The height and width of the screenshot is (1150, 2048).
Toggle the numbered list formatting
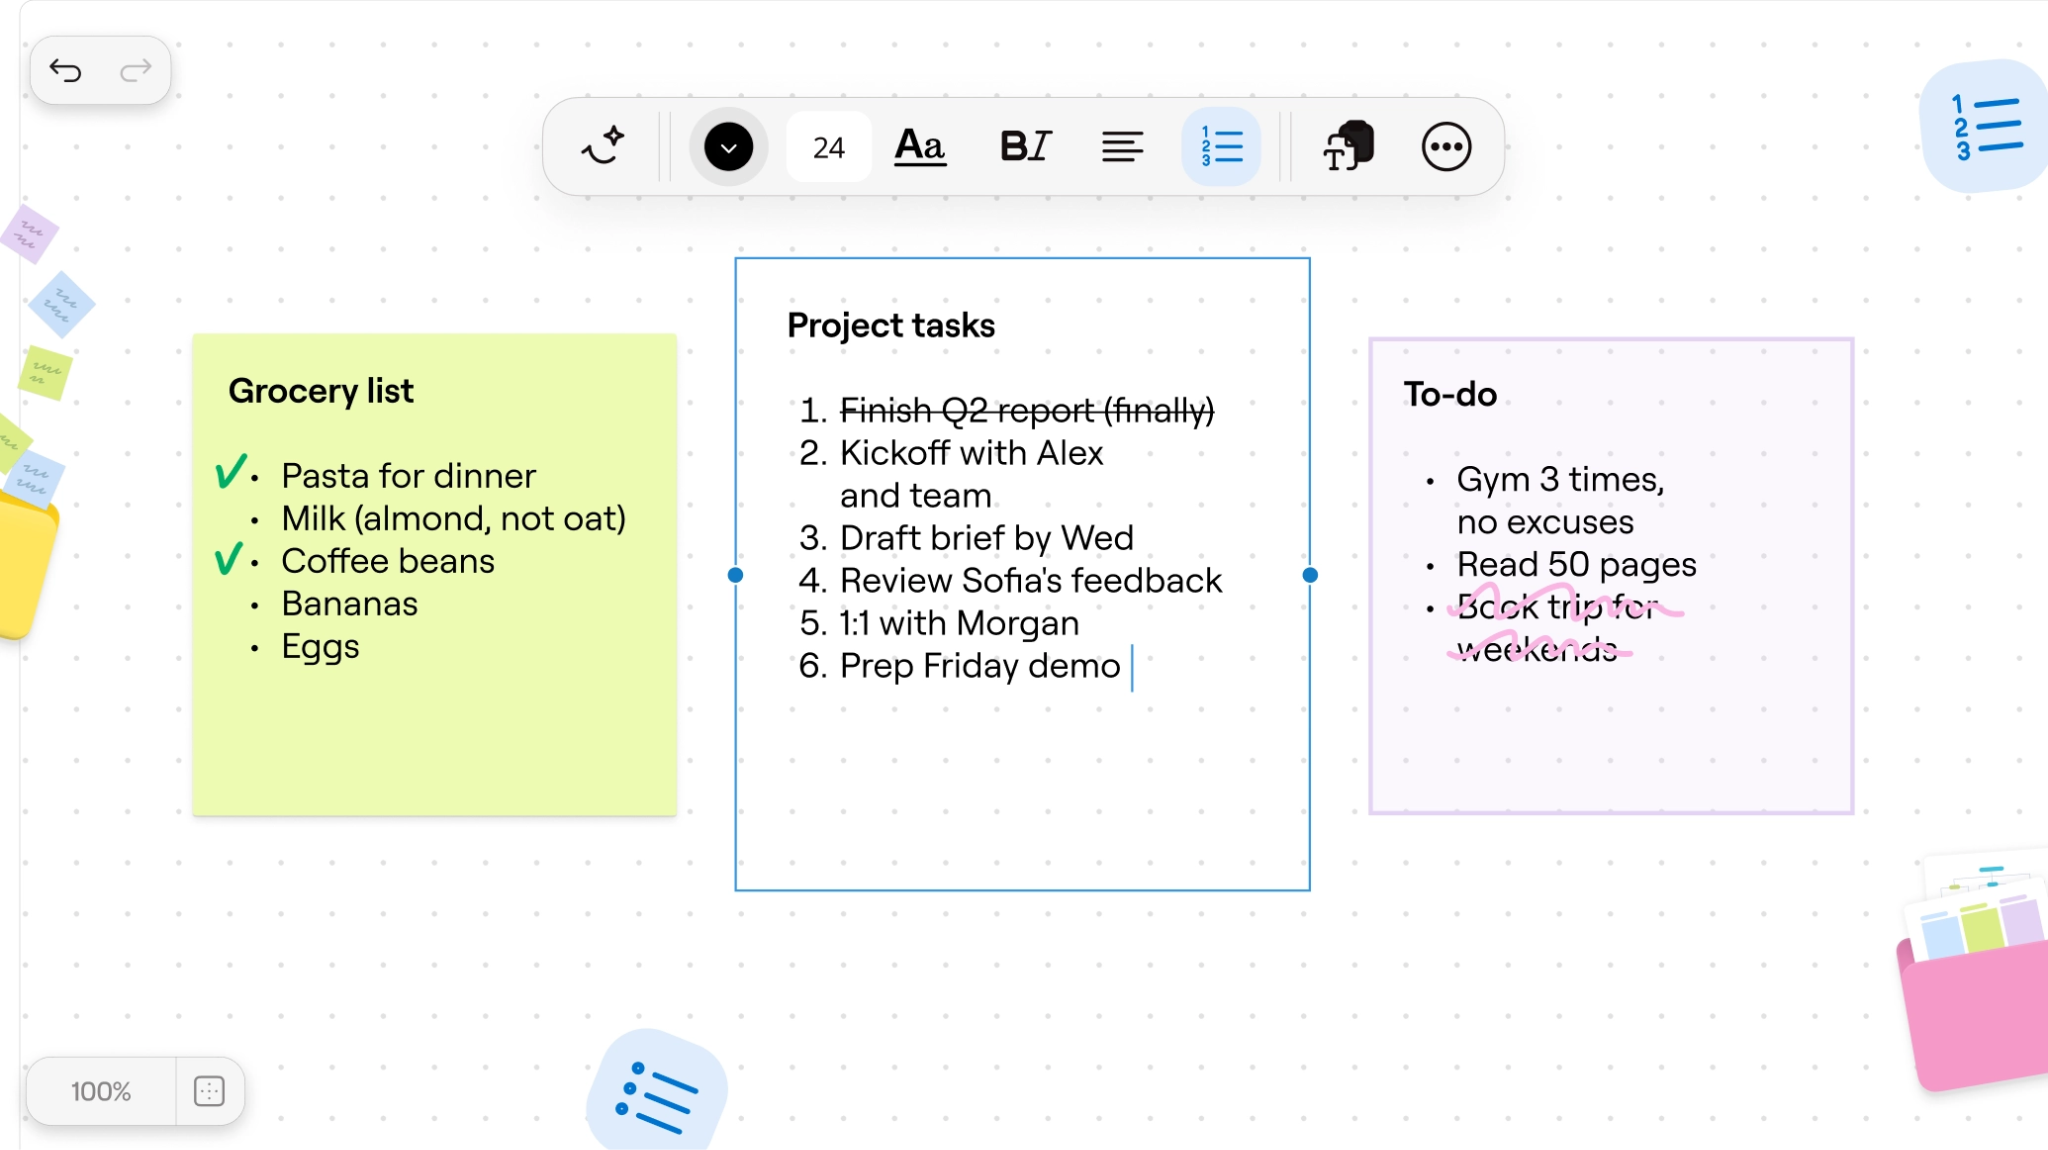click(x=1221, y=147)
